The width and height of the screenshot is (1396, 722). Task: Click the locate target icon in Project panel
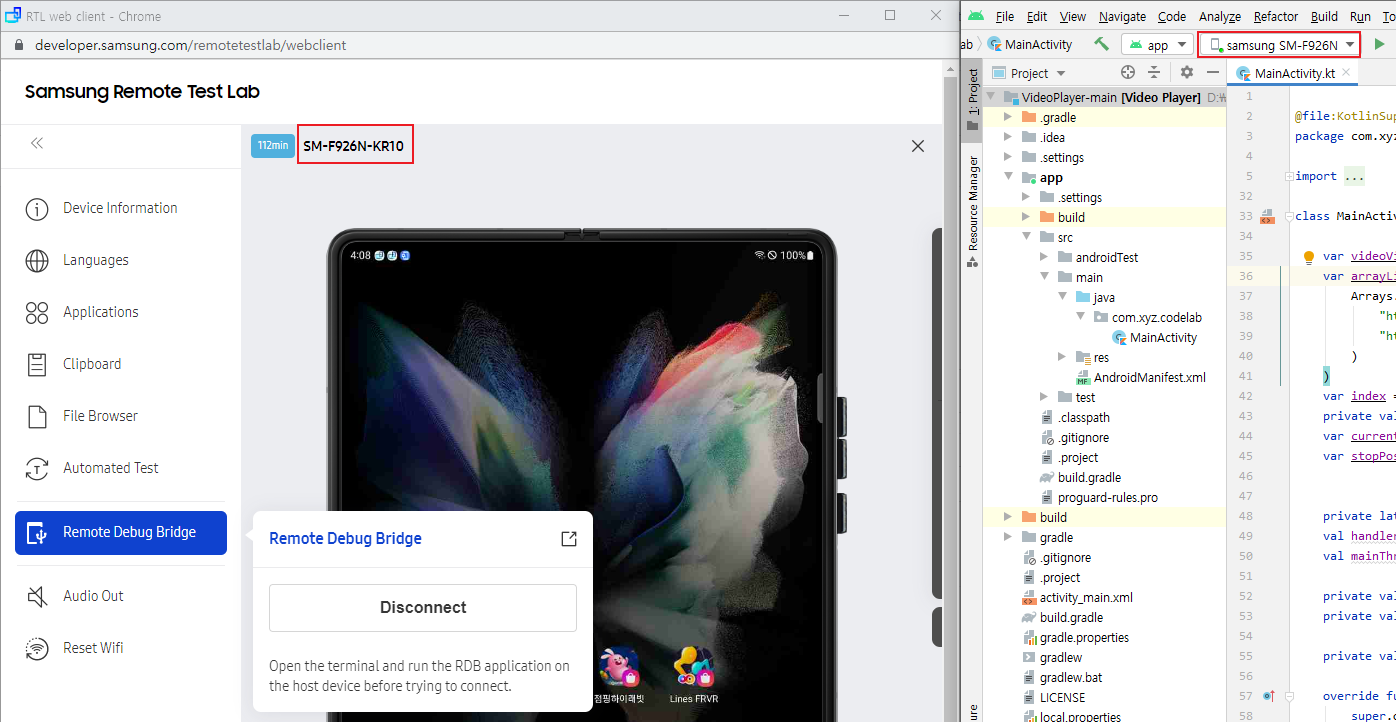click(1128, 73)
